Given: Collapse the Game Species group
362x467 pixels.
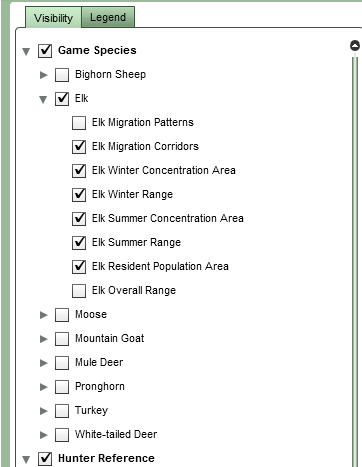Looking at the screenshot, I should pyautogui.click(x=26, y=51).
